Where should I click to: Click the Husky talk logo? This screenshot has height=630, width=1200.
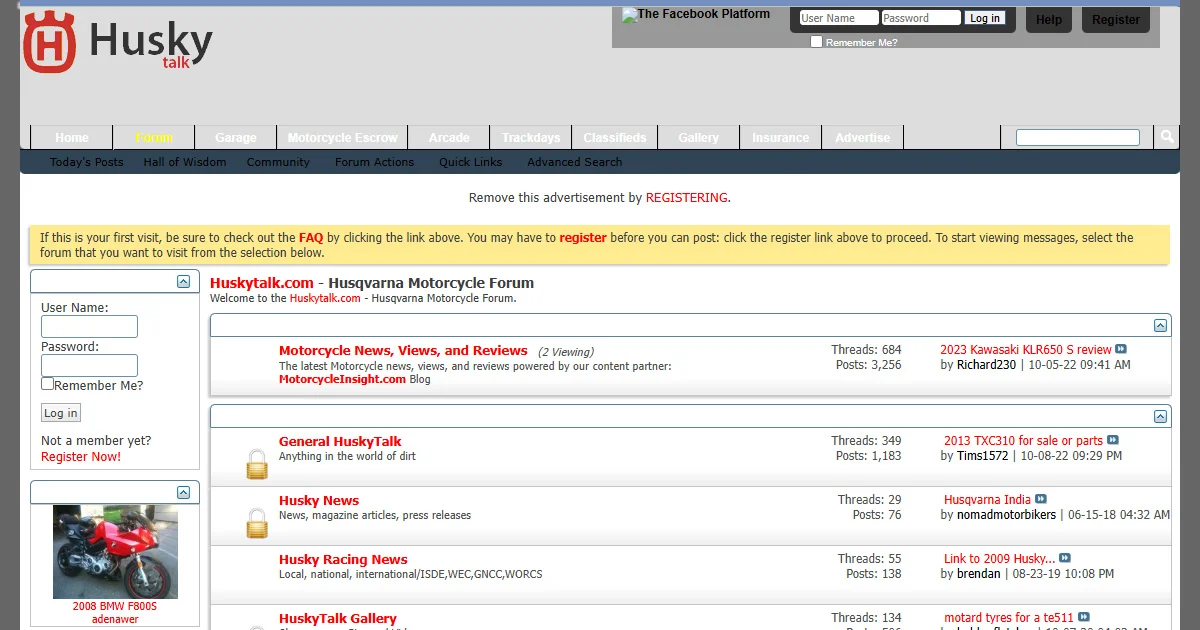(x=118, y=43)
